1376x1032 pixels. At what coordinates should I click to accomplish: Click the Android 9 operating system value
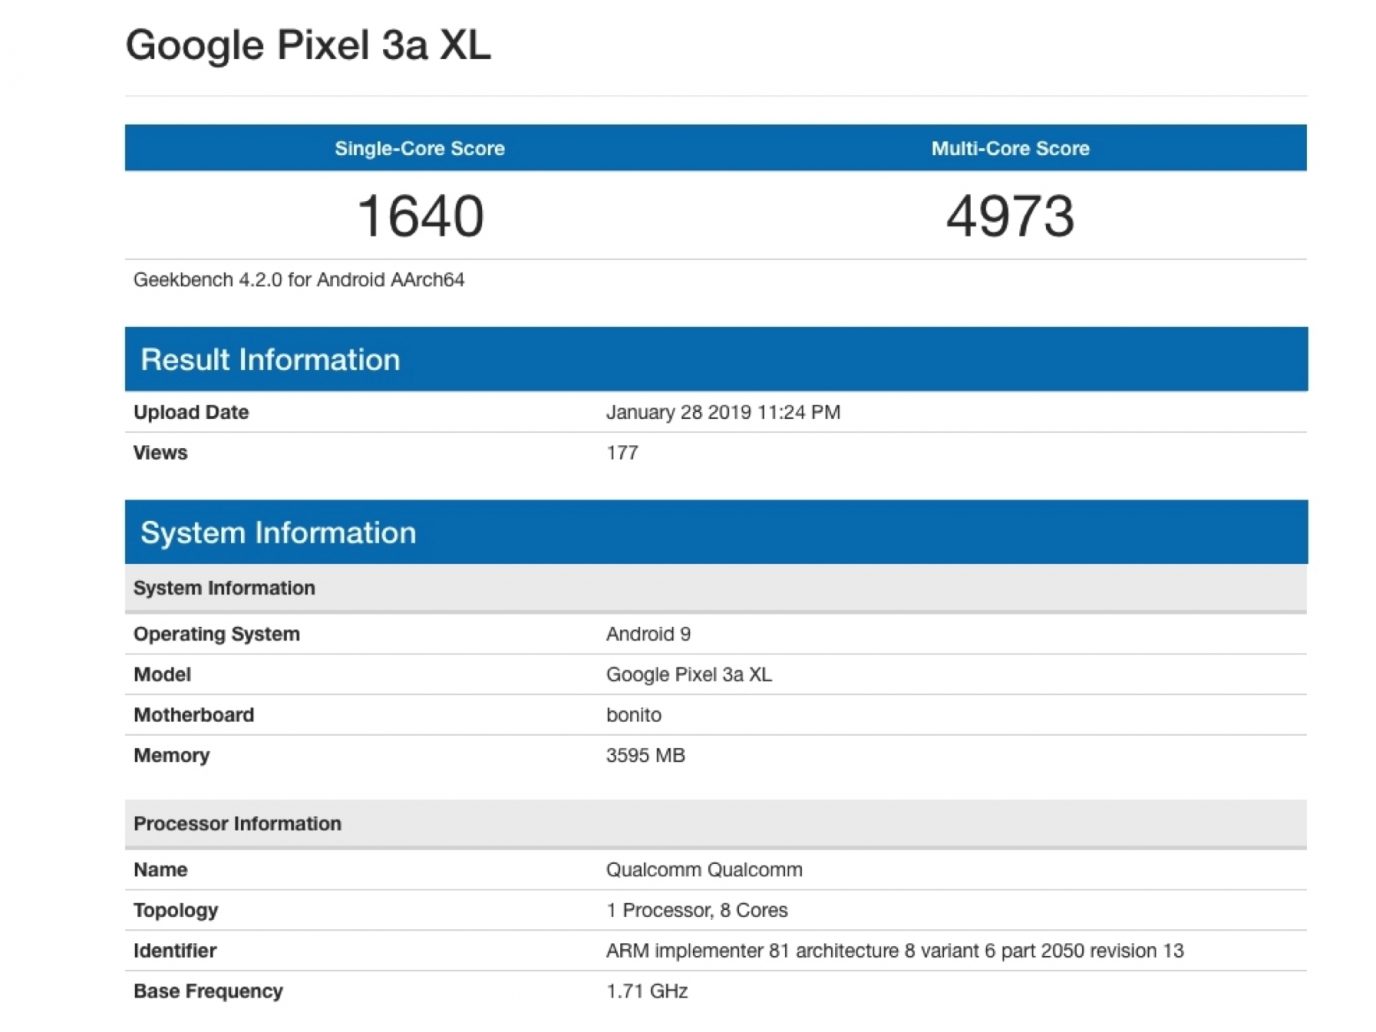coord(648,634)
